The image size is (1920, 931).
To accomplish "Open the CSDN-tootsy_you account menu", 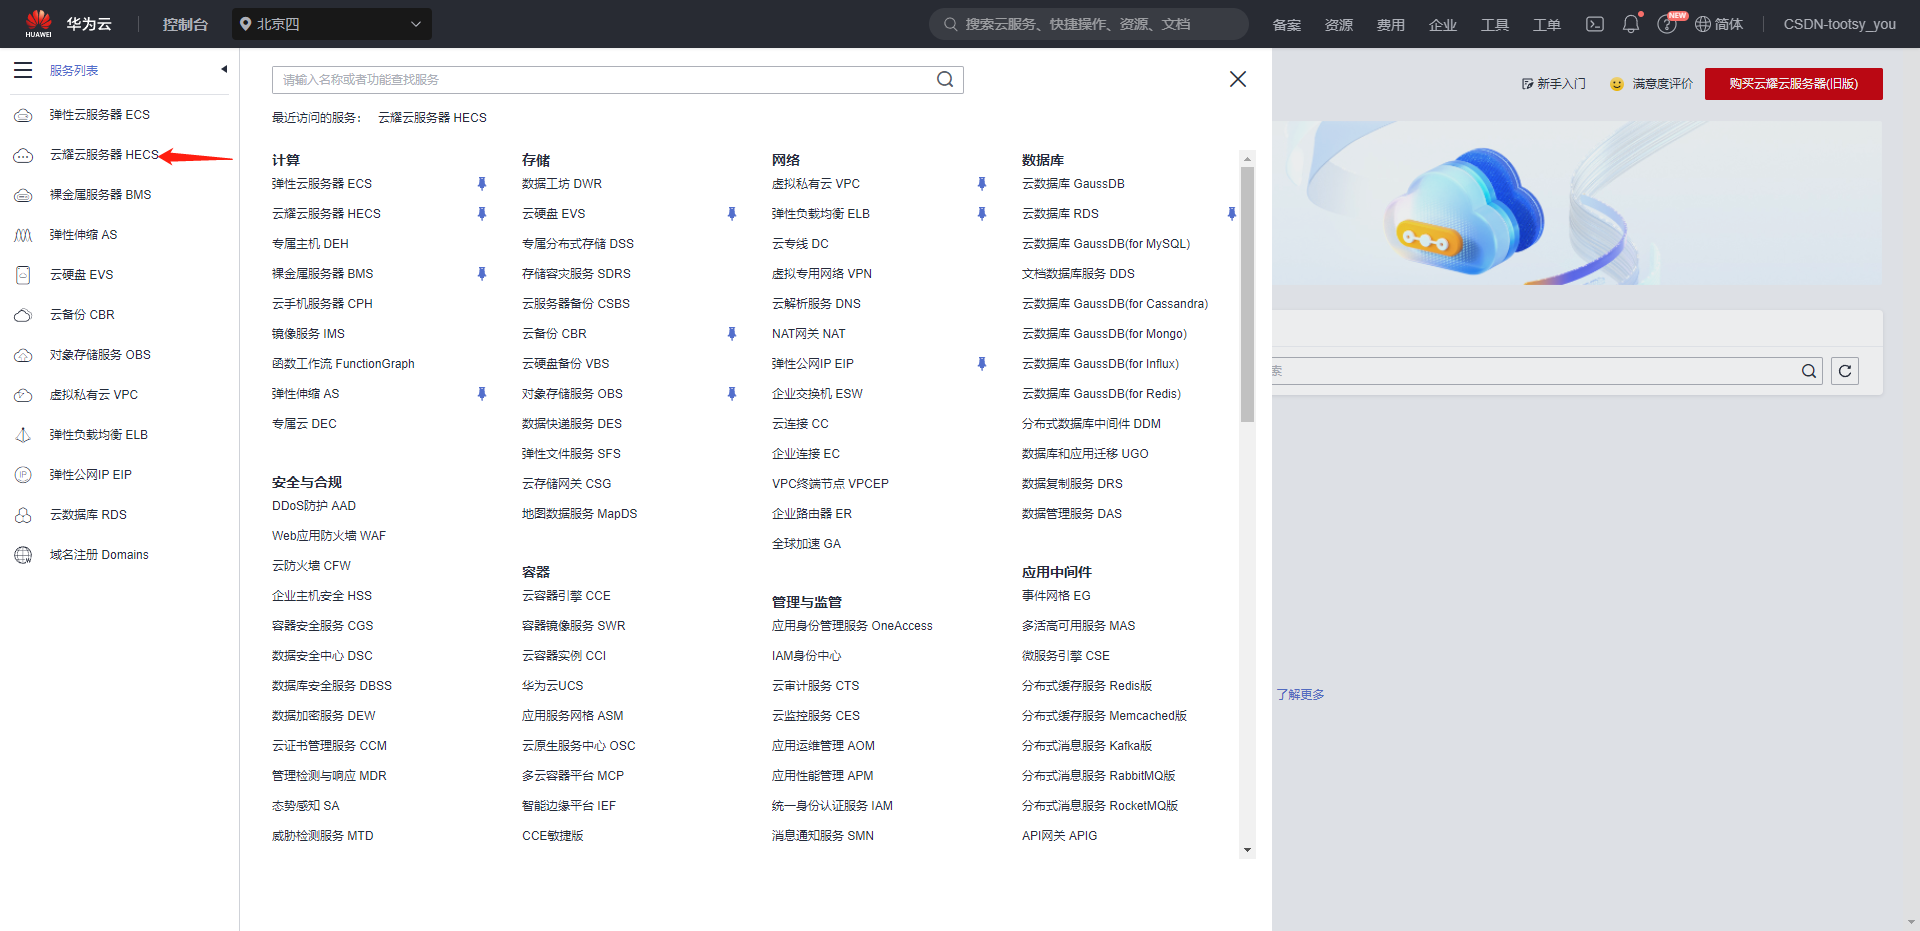I will [1839, 24].
